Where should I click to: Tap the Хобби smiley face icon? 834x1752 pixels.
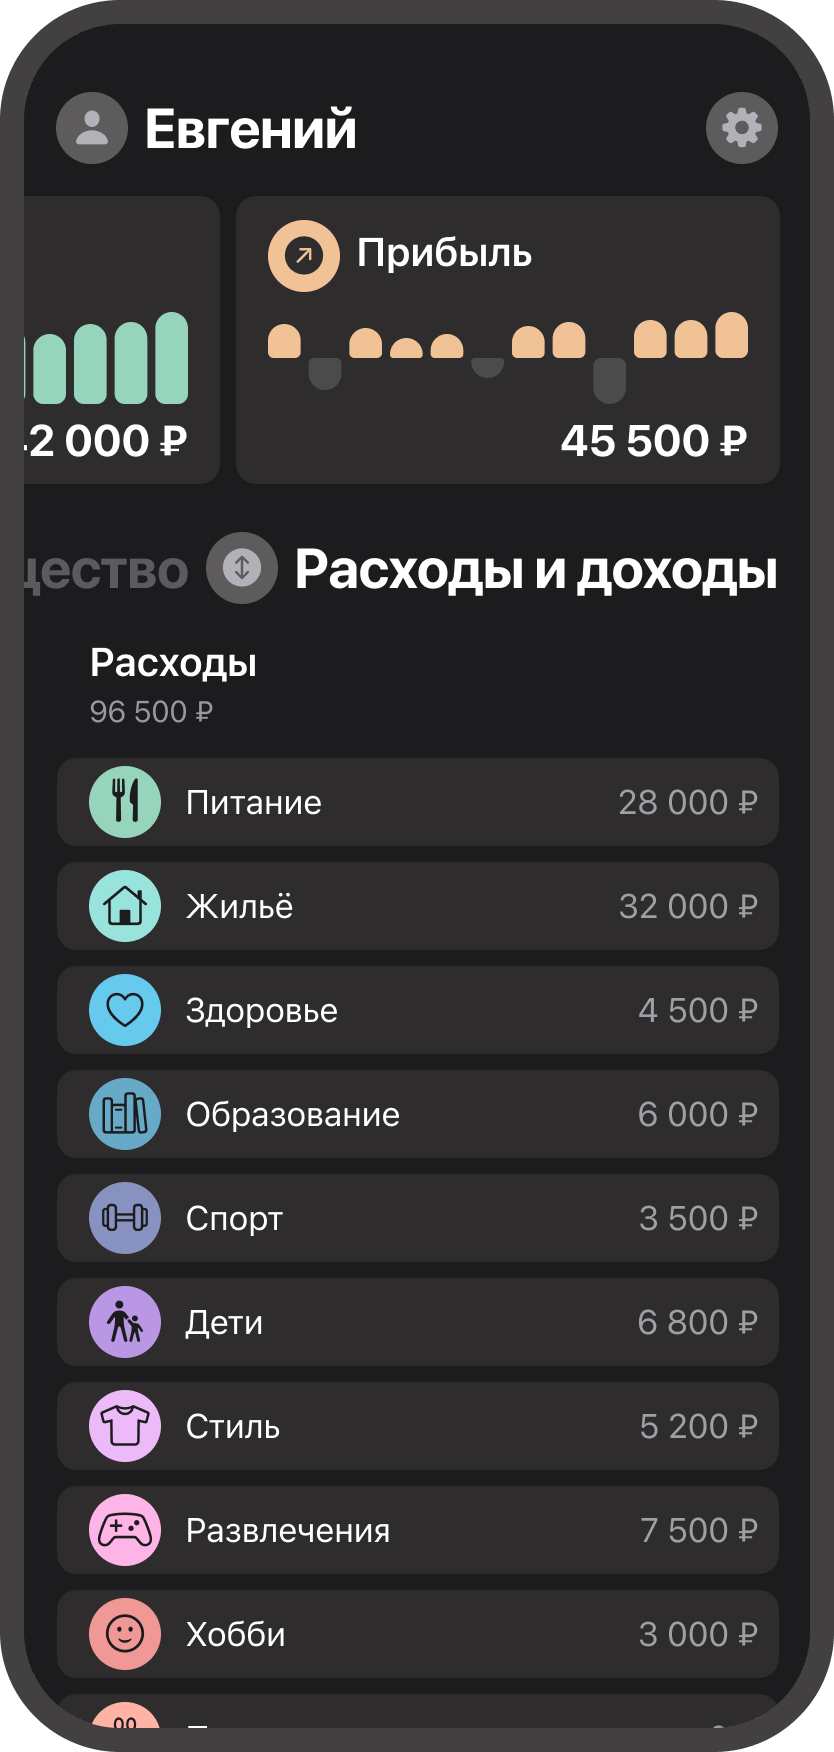pos(125,1634)
